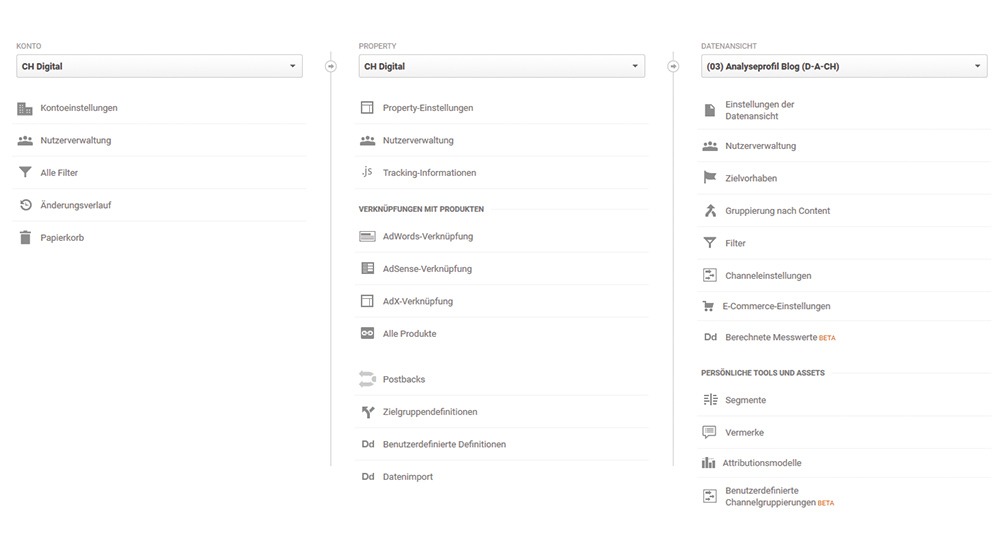
Task: Click the E-Commerce-Einstellungen cart icon
Action: tap(708, 306)
